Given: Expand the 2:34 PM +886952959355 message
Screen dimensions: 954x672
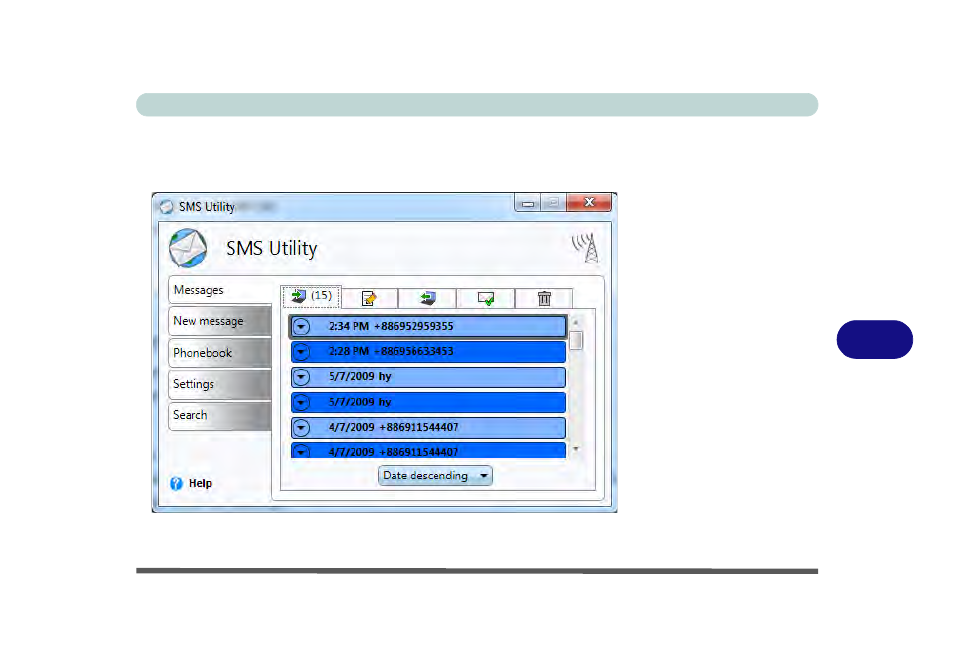Looking at the screenshot, I should 301,327.
